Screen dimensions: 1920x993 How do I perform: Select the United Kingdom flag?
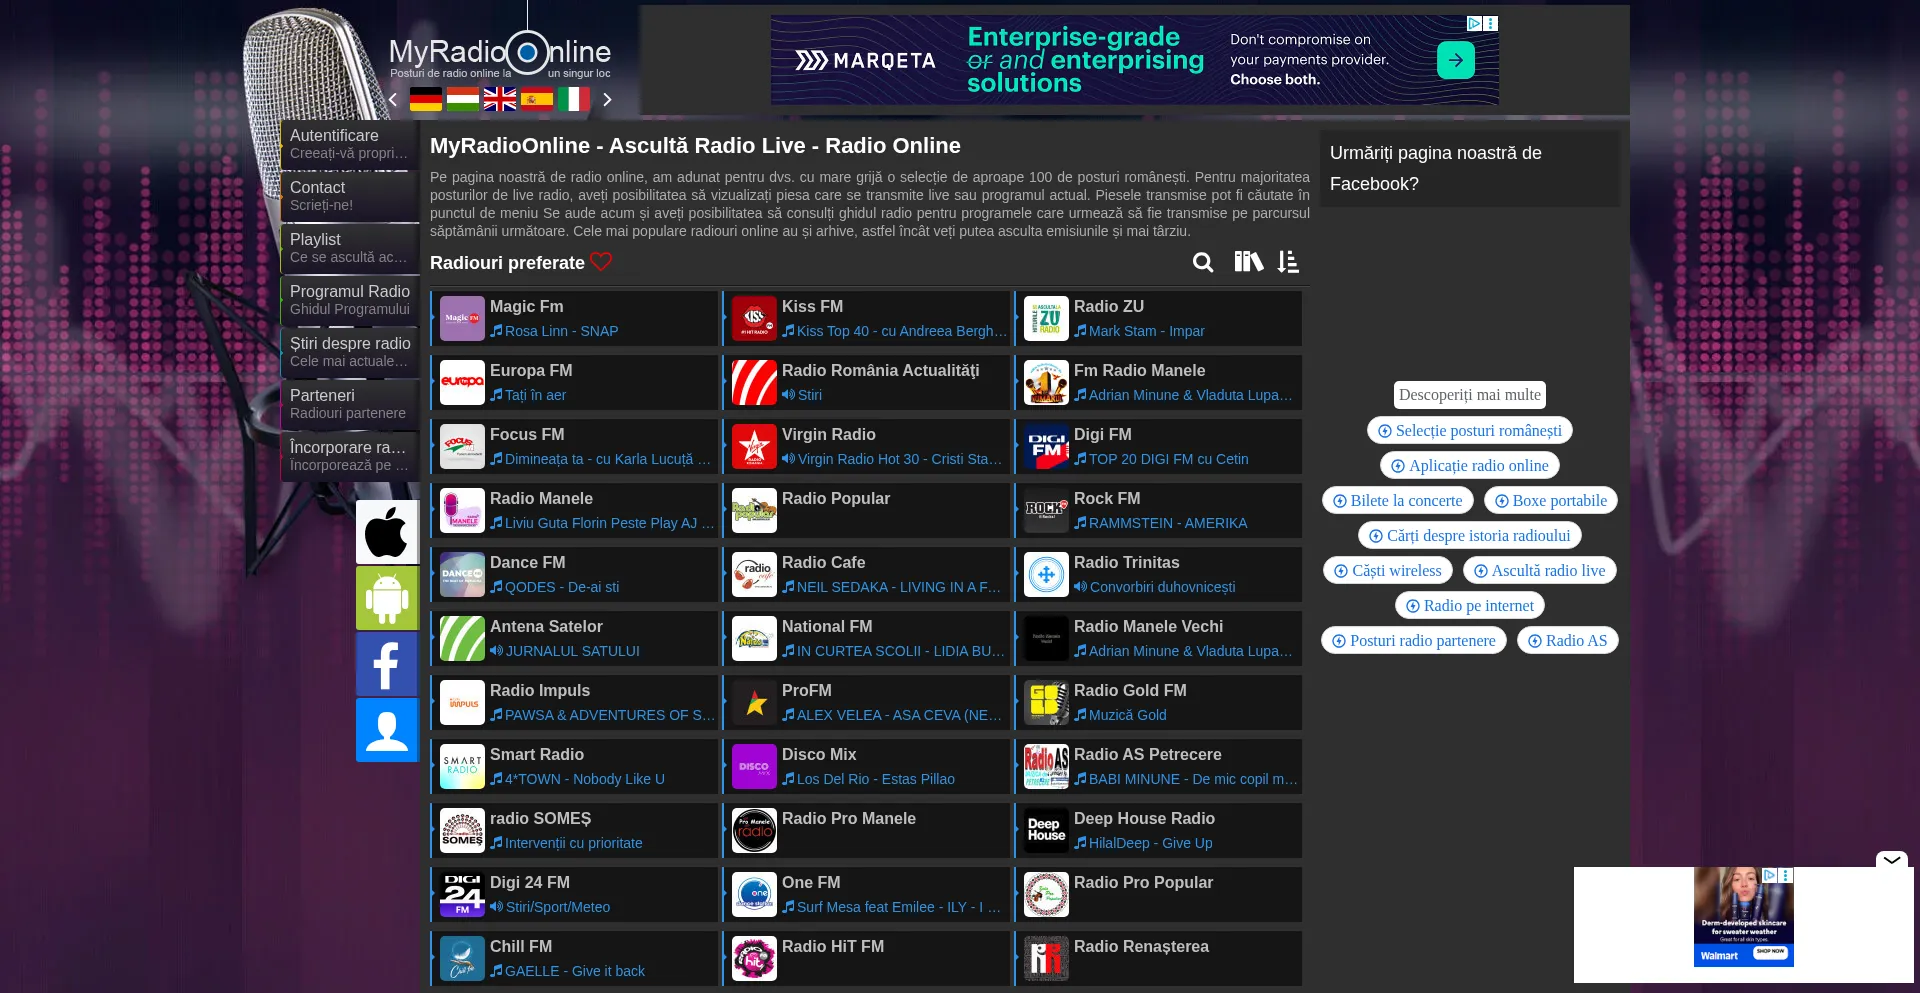tap(500, 99)
